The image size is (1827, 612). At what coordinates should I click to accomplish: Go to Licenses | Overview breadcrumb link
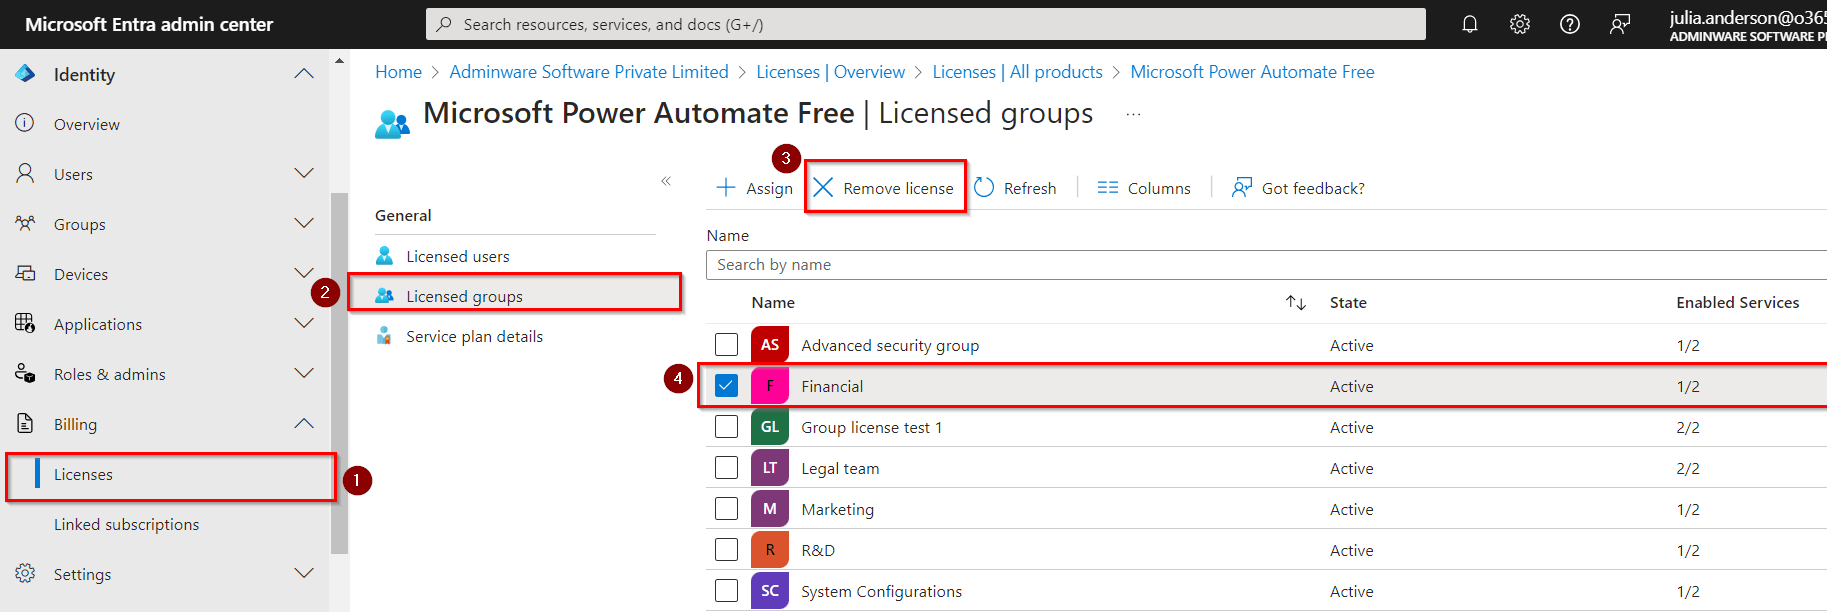tap(830, 72)
